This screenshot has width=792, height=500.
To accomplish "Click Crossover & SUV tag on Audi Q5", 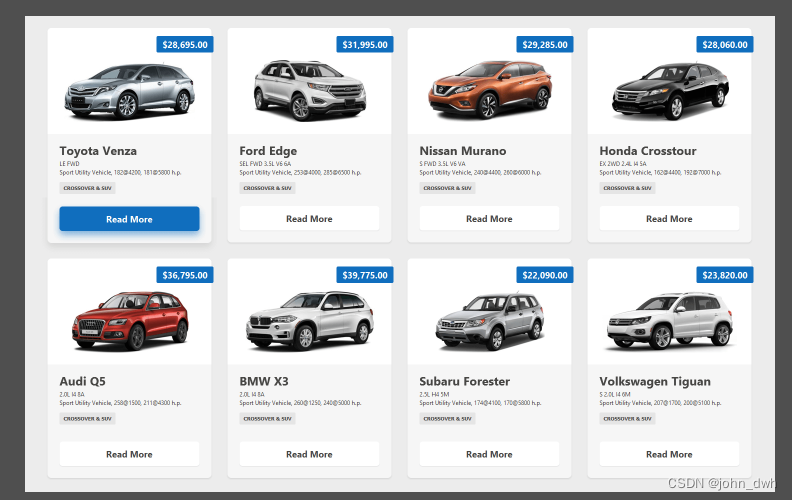I will pyautogui.click(x=87, y=419).
